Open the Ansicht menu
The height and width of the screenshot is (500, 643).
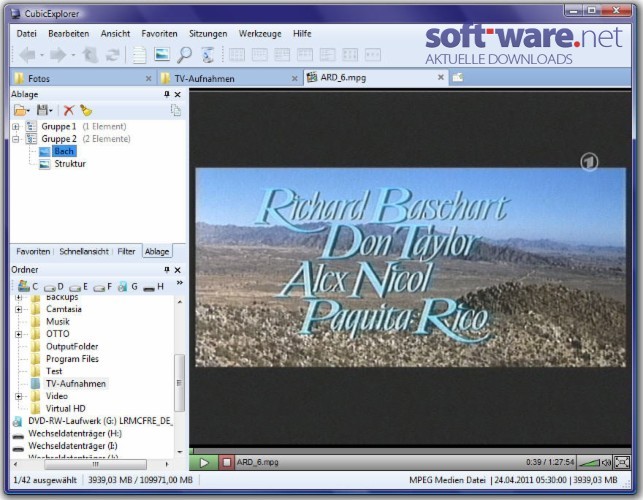coord(115,34)
